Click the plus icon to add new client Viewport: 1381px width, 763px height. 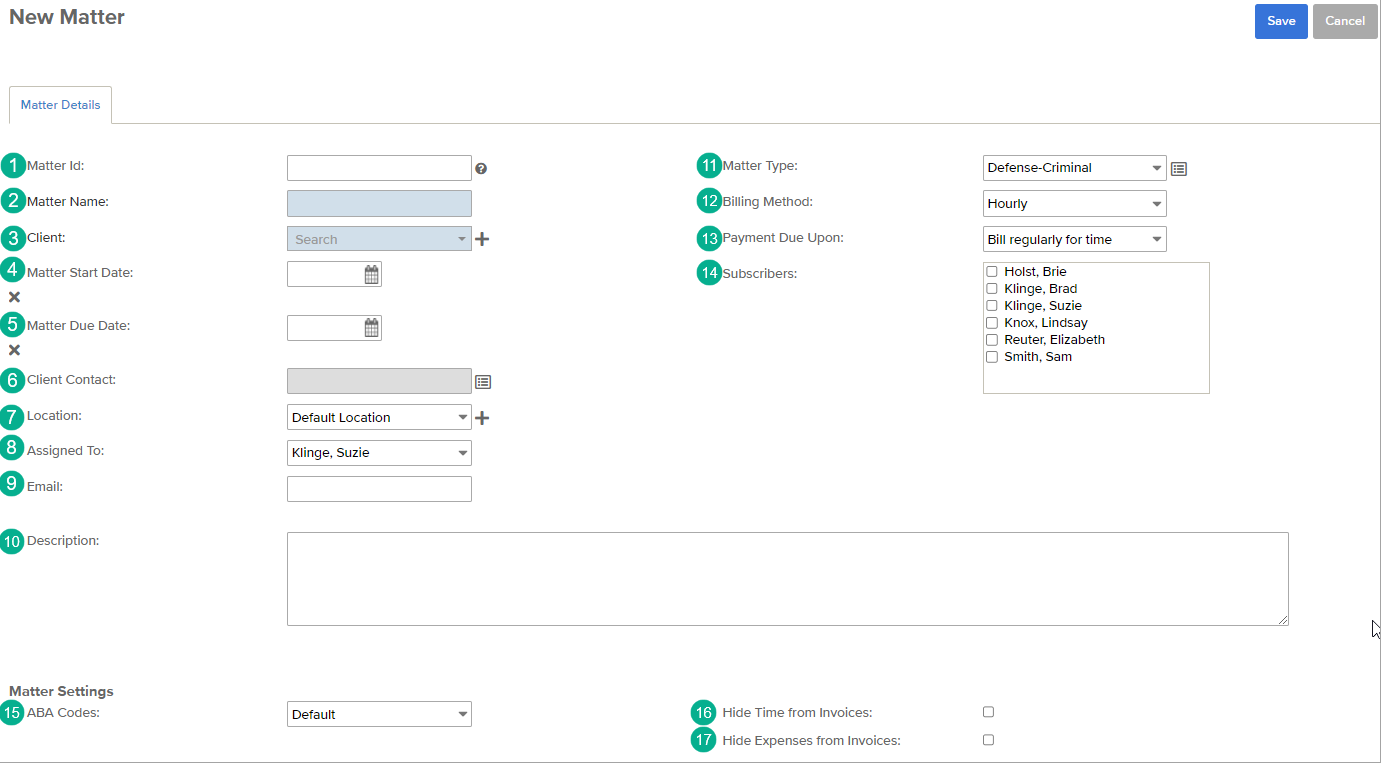click(482, 239)
